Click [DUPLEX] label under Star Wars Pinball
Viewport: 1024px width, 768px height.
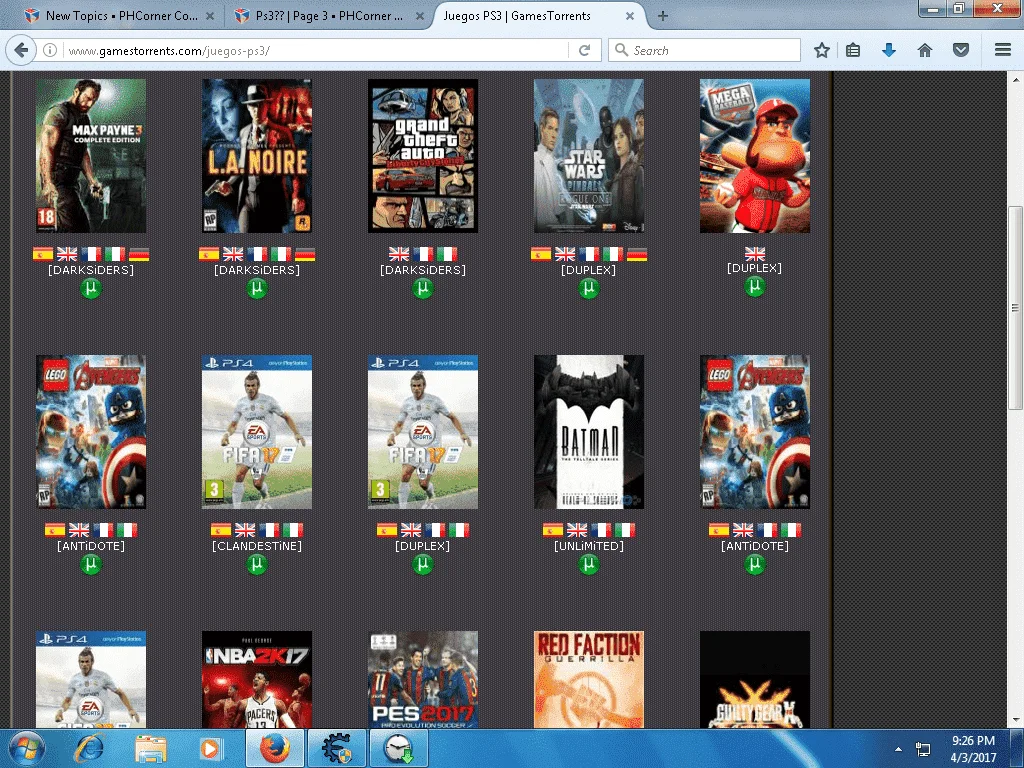(588, 270)
